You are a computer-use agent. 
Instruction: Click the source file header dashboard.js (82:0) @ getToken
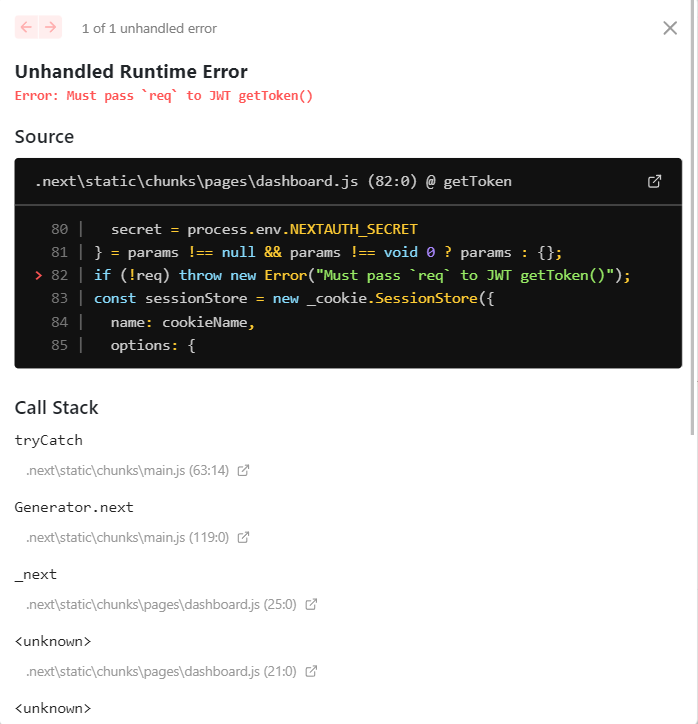273,181
